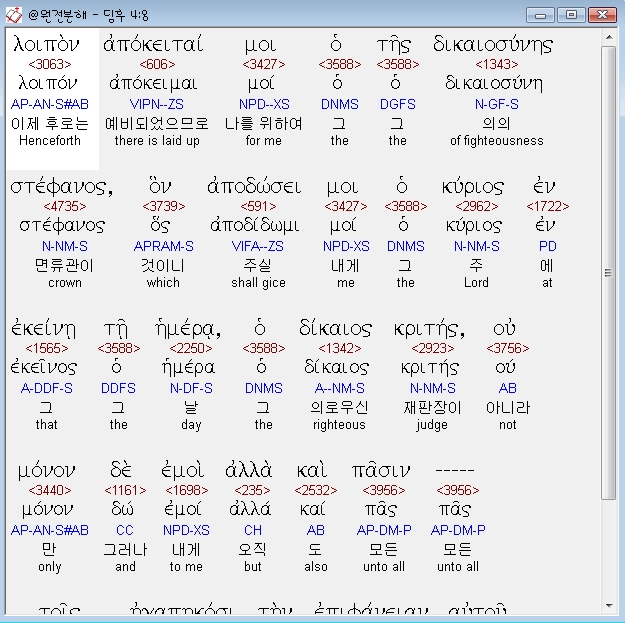Click the English gloss Henceforth

(50, 141)
